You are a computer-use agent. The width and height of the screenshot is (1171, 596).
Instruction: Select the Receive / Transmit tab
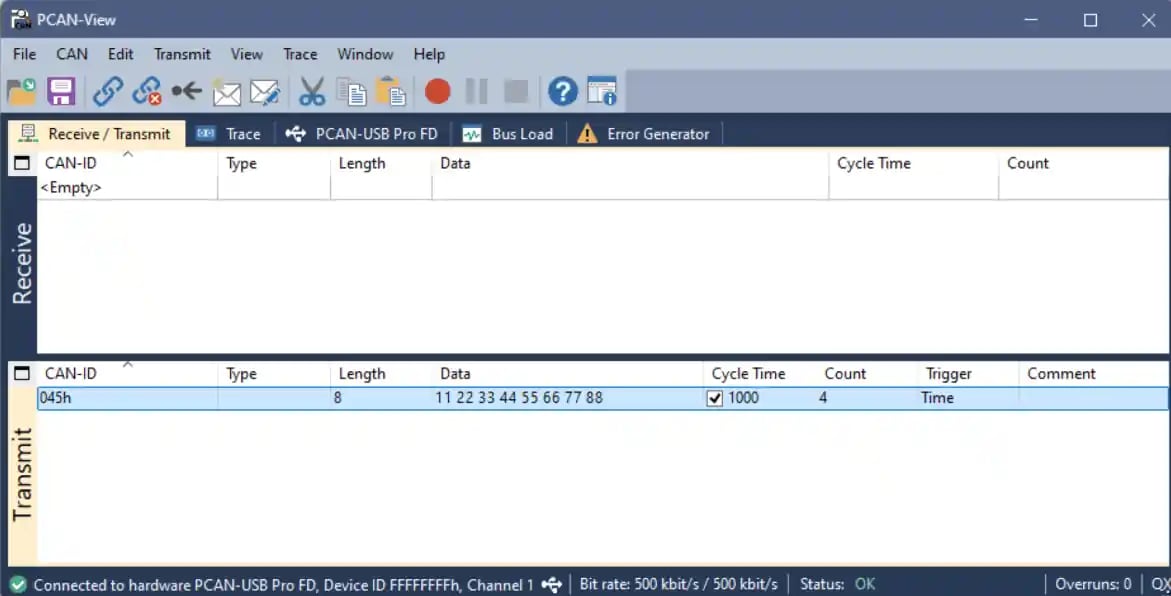96,134
